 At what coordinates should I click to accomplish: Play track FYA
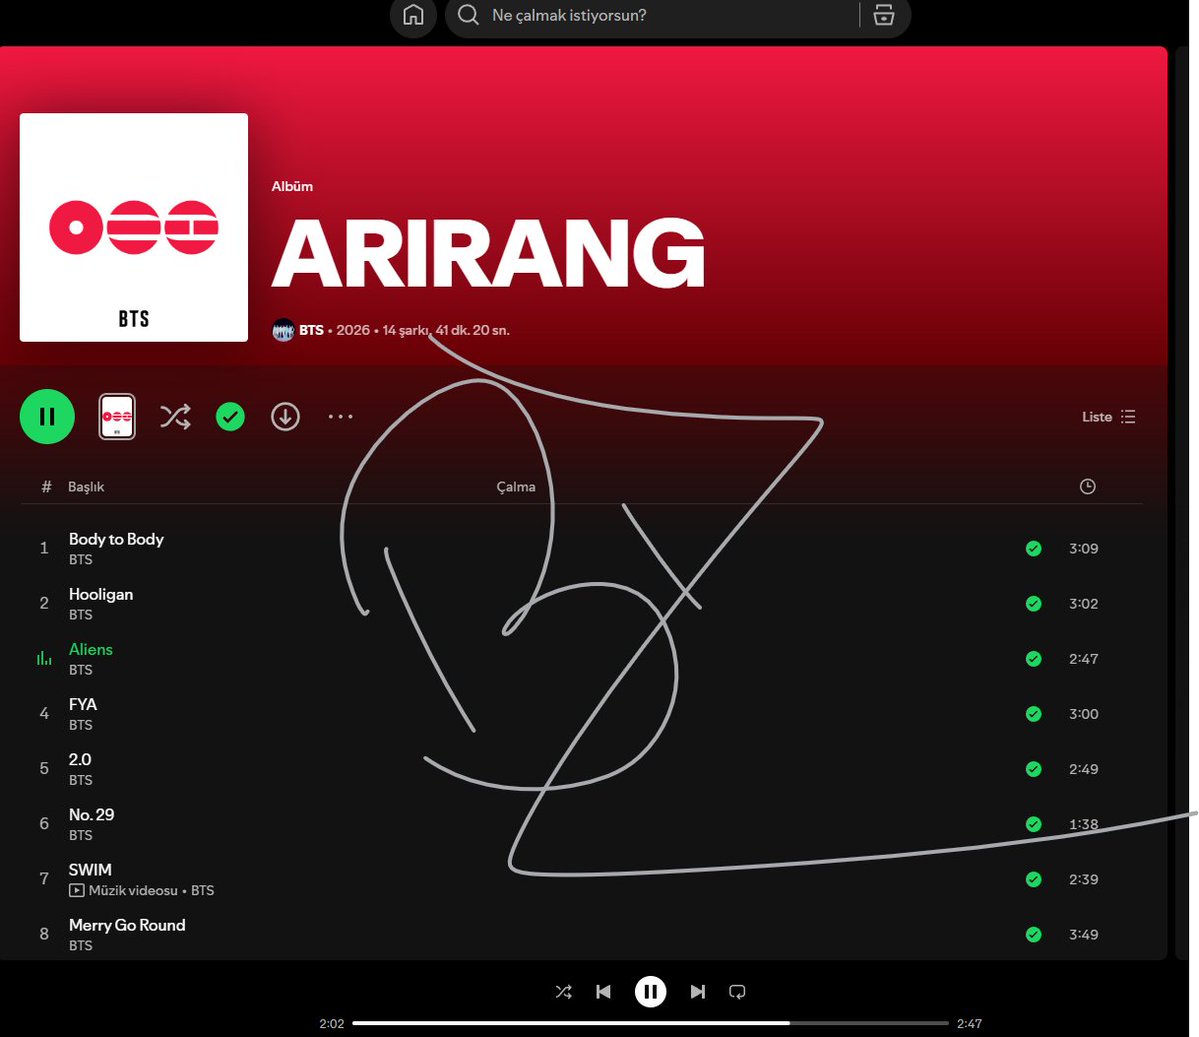(83, 704)
